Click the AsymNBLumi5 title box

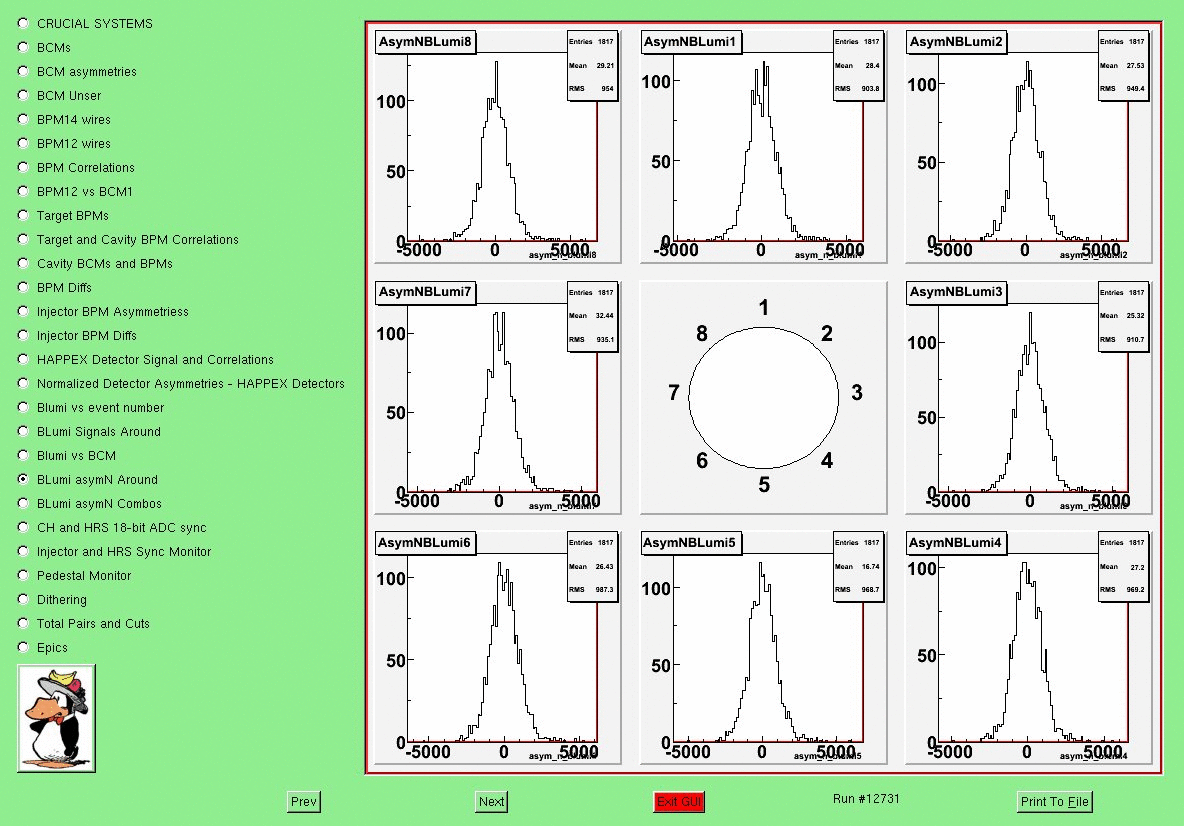click(691, 543)
